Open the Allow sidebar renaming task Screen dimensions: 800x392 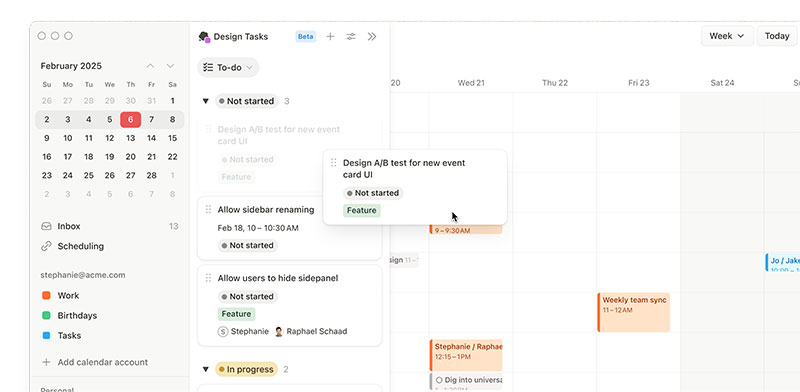pos(289,229)
